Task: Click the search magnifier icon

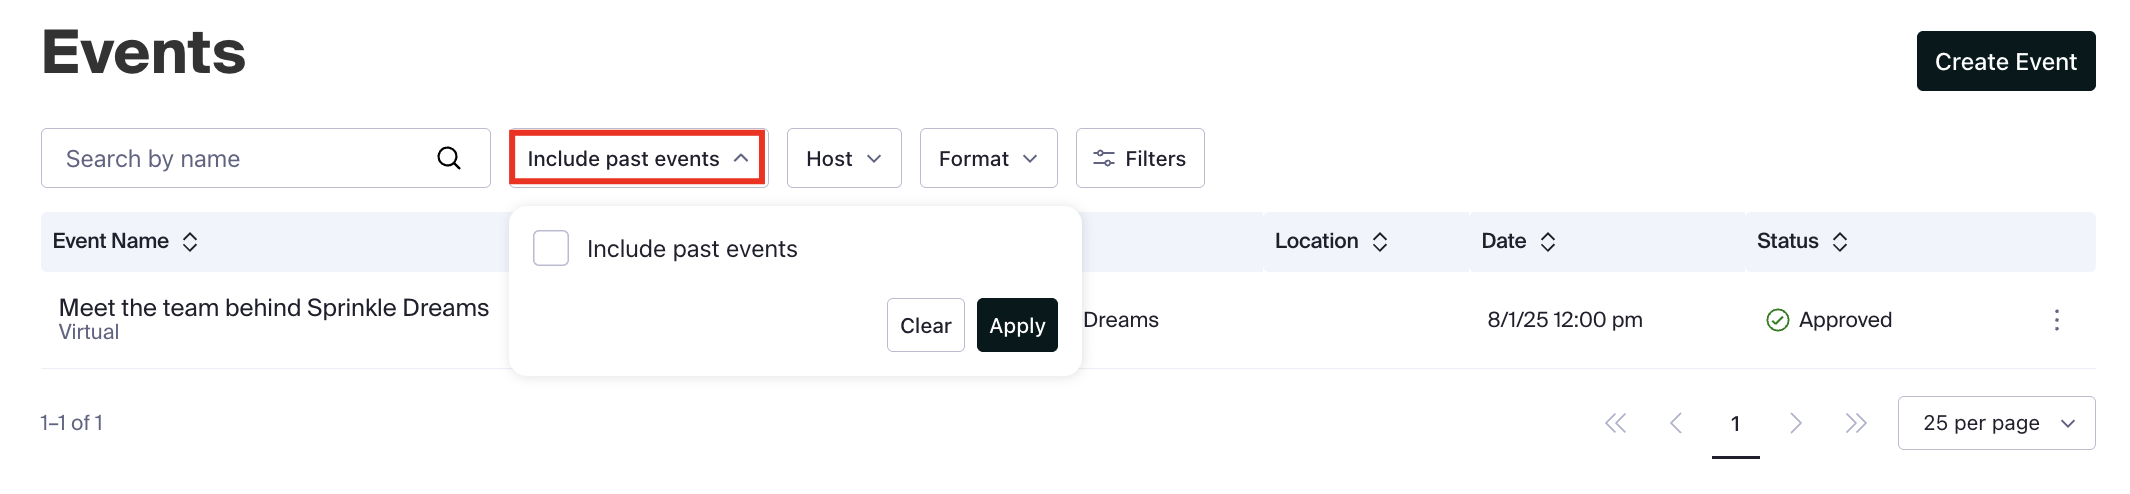Action: point(449,158)
